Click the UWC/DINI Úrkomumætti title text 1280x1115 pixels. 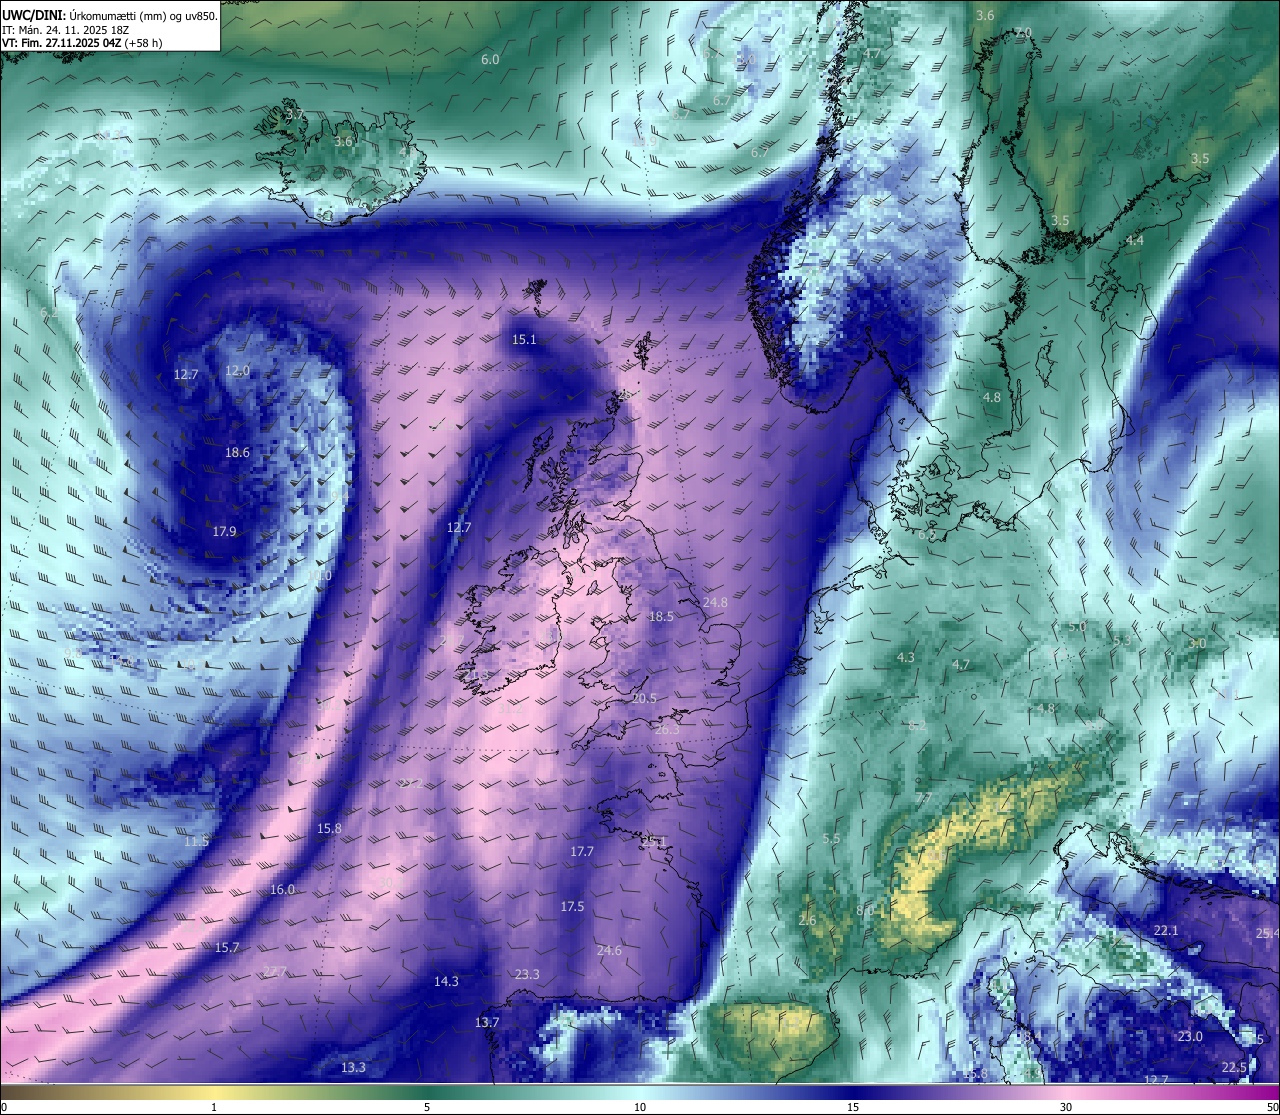[x=110, y=16]
